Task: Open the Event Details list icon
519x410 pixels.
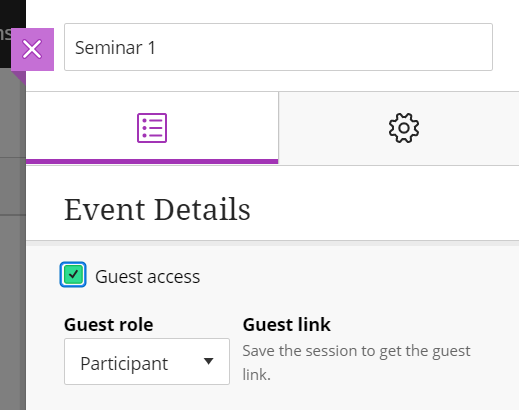Action: pos(152,128)
